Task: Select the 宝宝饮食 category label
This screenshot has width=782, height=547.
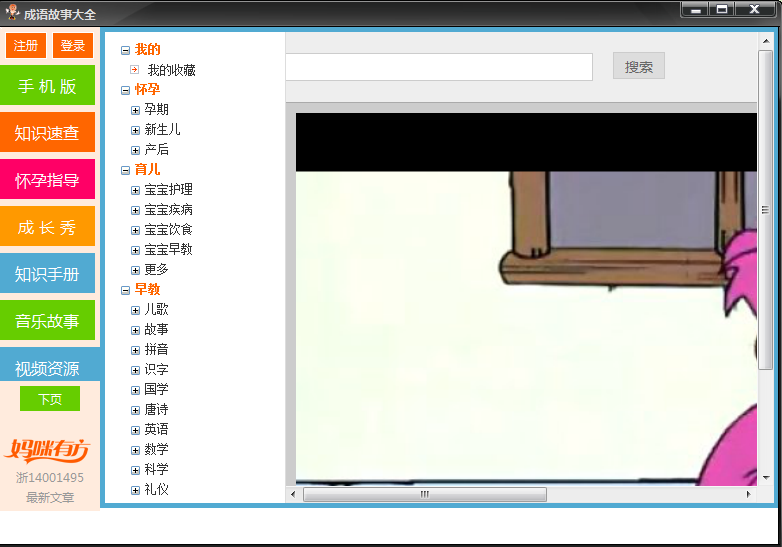Action: [169, 230]
